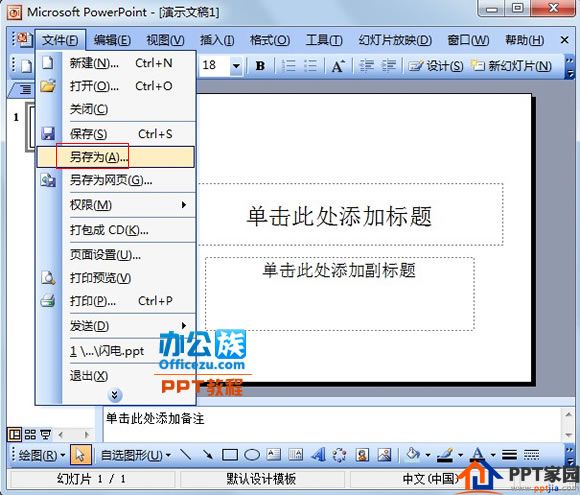The width and height of the screenshot is (580, 495).
Task: Select the Oval drawing tool
Action: (252, 455)
